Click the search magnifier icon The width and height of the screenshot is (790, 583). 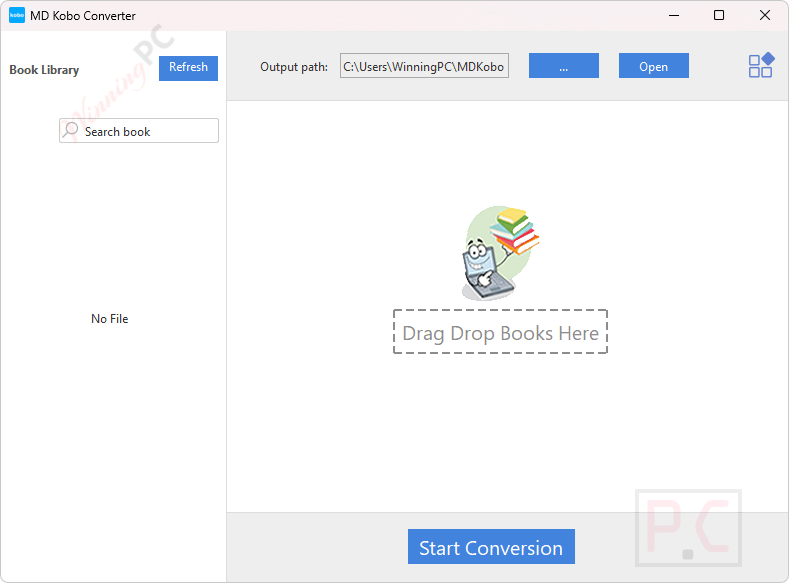click(71, 130)
